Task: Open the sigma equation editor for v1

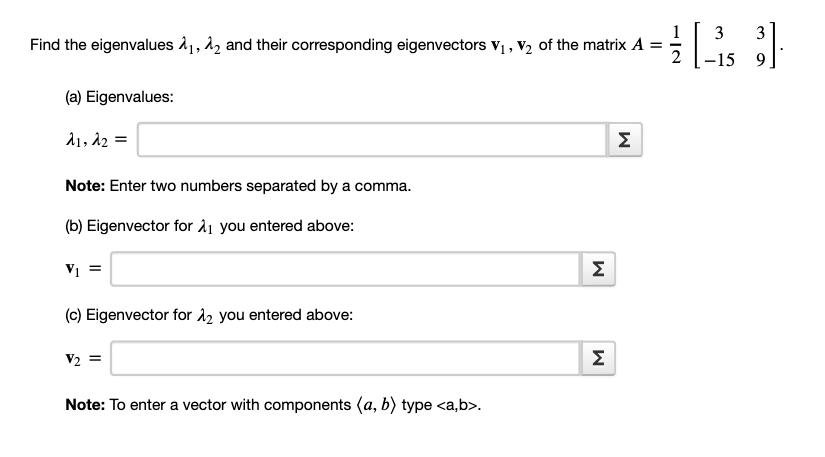Action: tap(598, 269)
